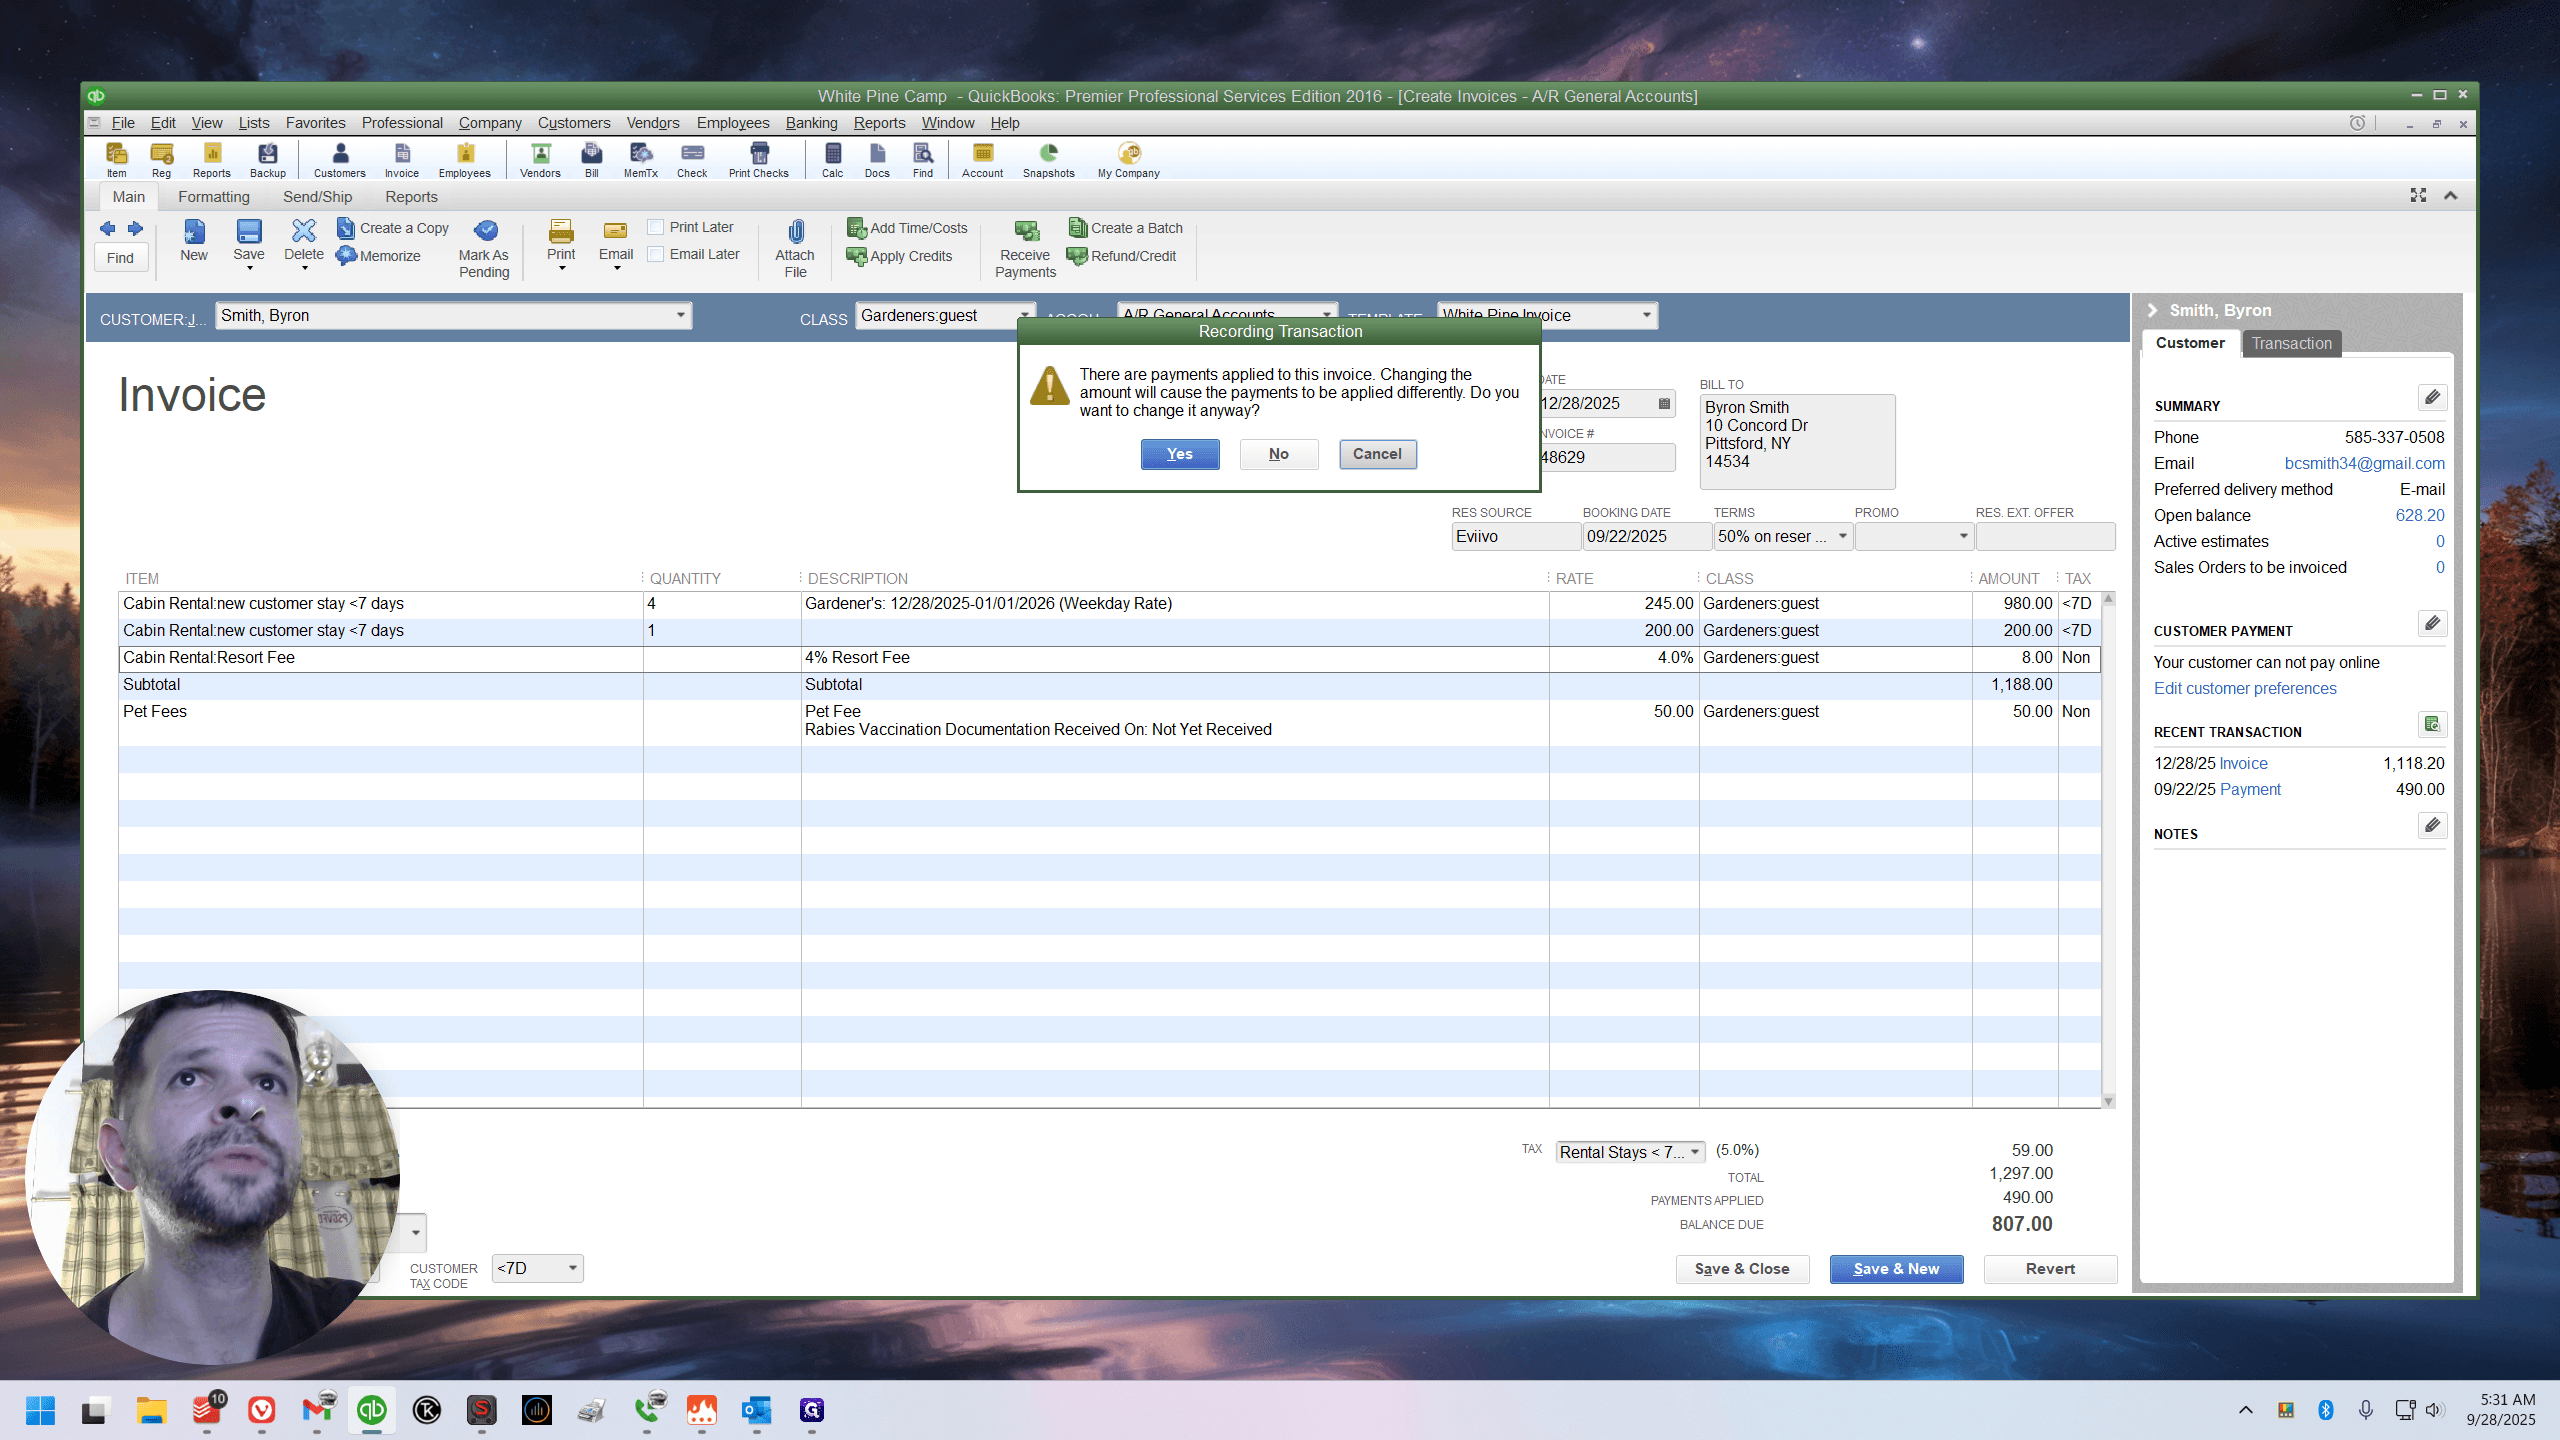
Task: Click the line items scrollbar down arrow
Action: click(x=2108, y=1101)
